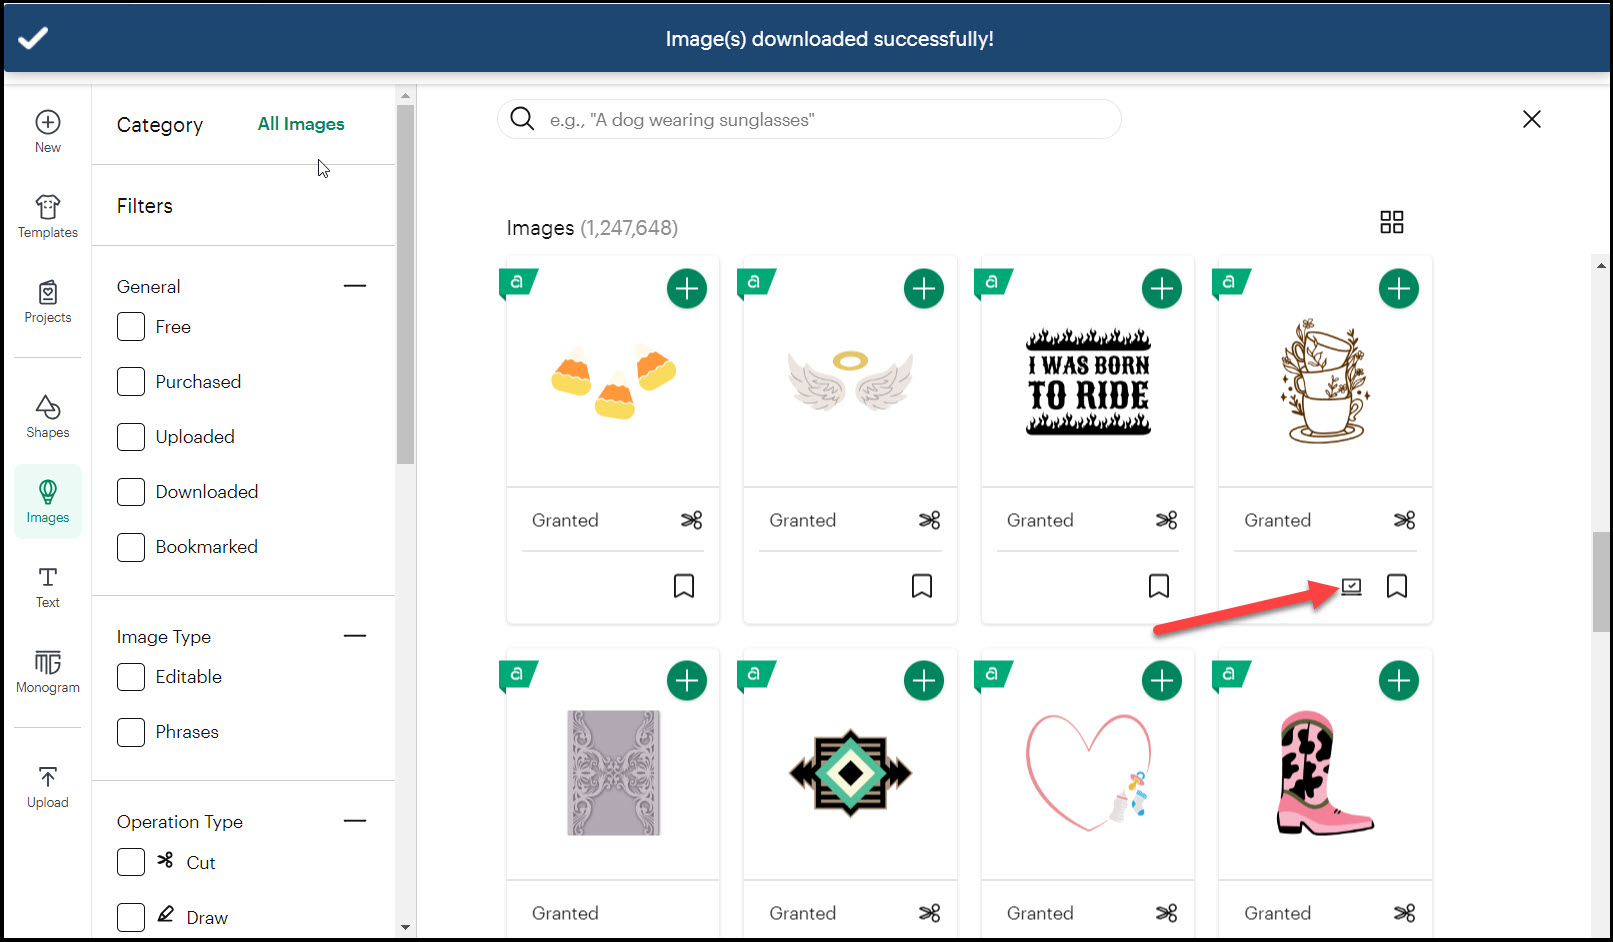
Task: Select the pink cowboy boot thumbnail
Action: tap(1324, 772)
